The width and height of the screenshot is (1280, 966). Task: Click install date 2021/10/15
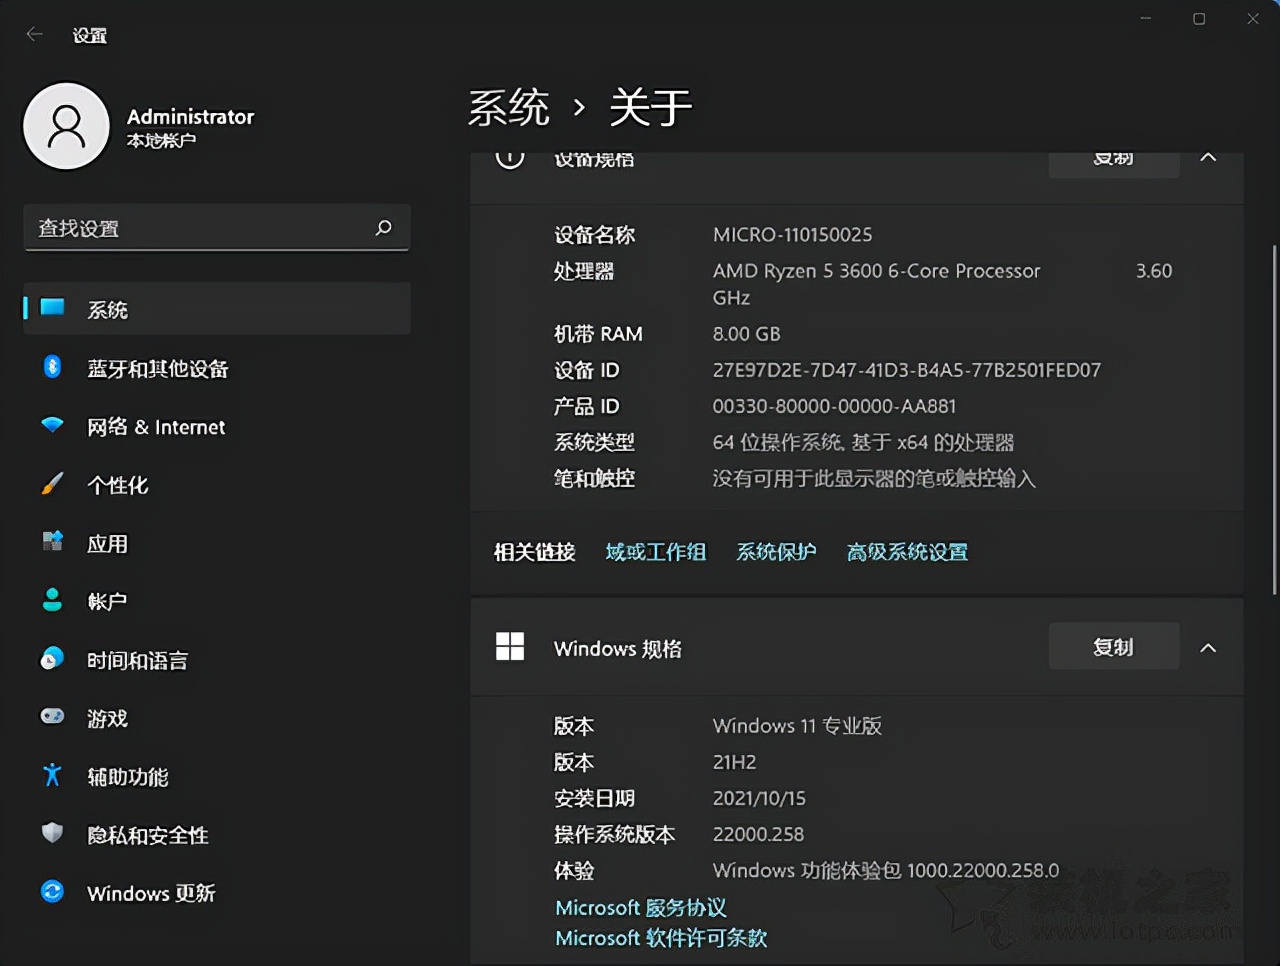pyautogui.click(x=759, y=798)
